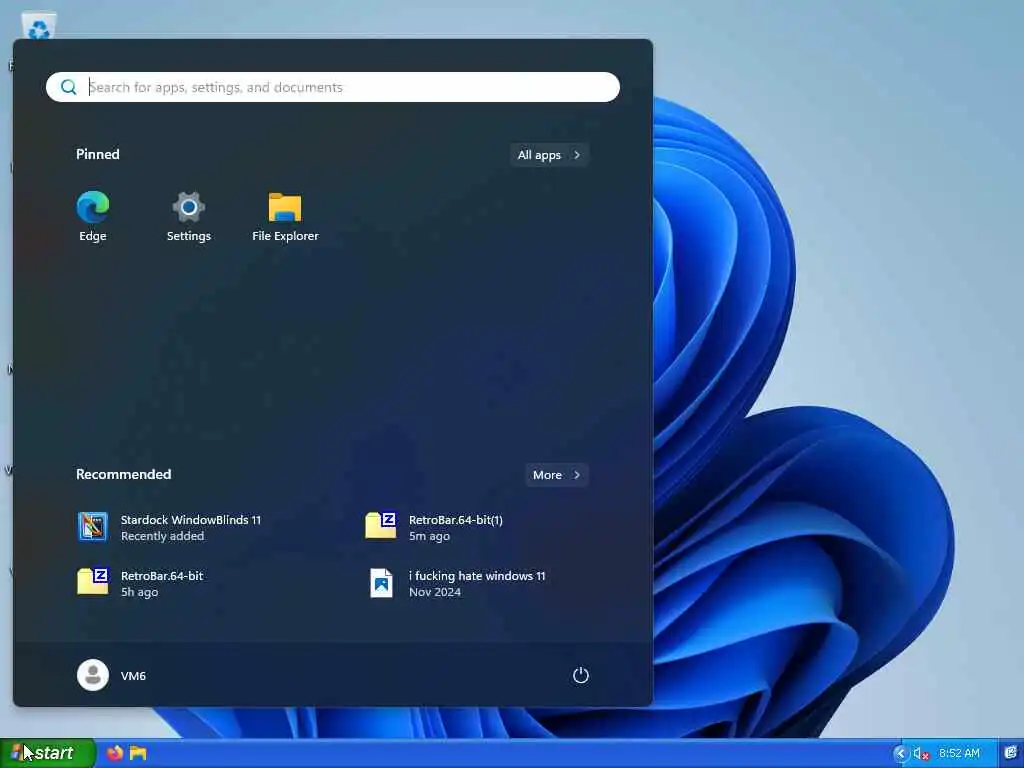Screen dimensions: 1024x768
Task: Click the 8:52 AM clock
Action: click(959, 754)
